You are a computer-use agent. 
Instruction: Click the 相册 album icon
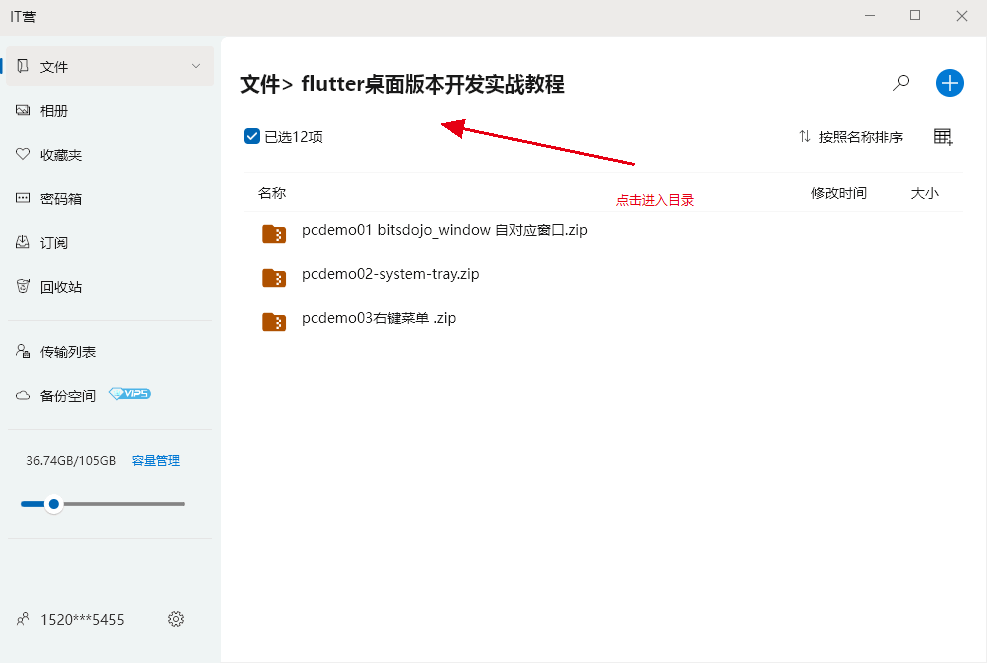23,110
